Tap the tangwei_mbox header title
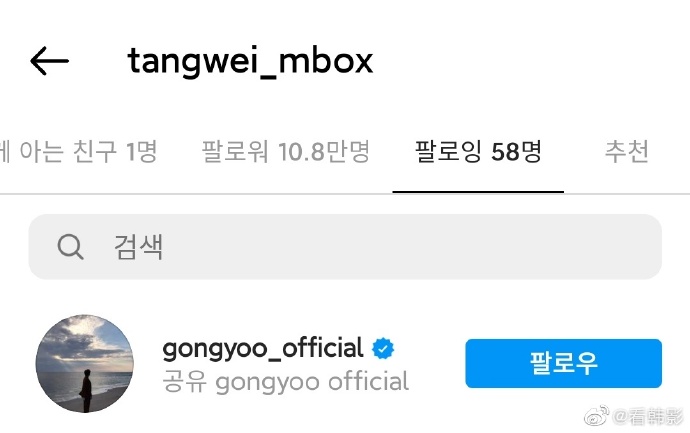 click(250, 61)
